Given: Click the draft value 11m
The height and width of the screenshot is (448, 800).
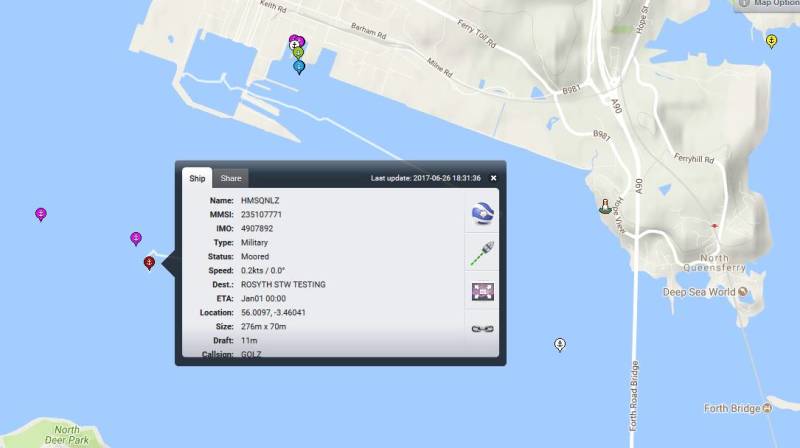Looking at the screenshot, I should (249, 340).
